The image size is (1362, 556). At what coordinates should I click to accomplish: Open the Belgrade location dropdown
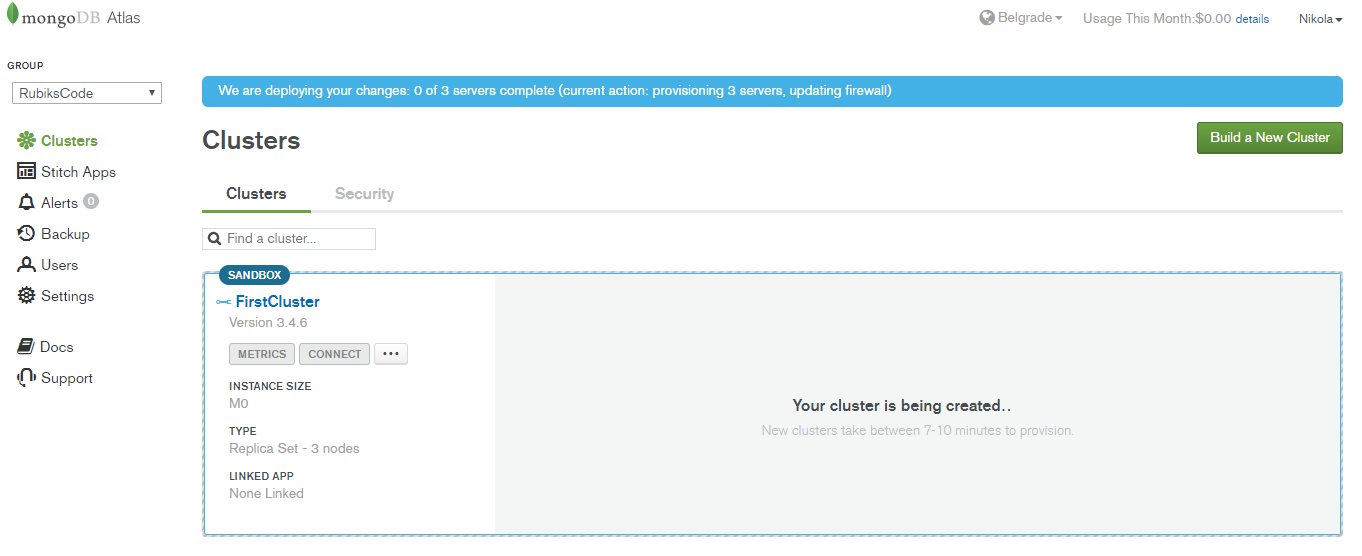point(1021,18)
